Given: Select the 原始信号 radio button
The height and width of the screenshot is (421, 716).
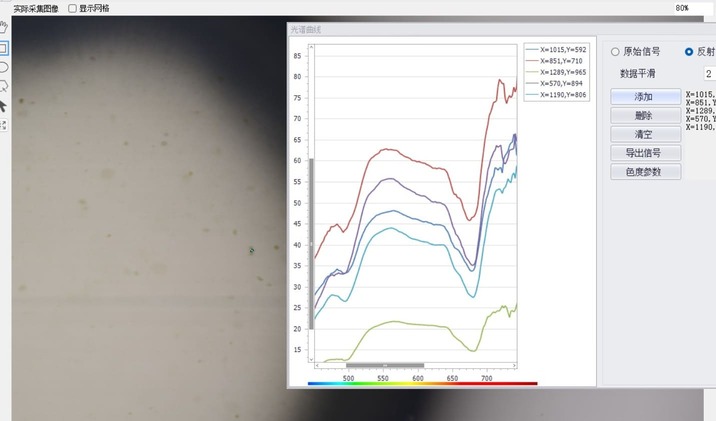Looking at the screenshot, I should 615,51.
